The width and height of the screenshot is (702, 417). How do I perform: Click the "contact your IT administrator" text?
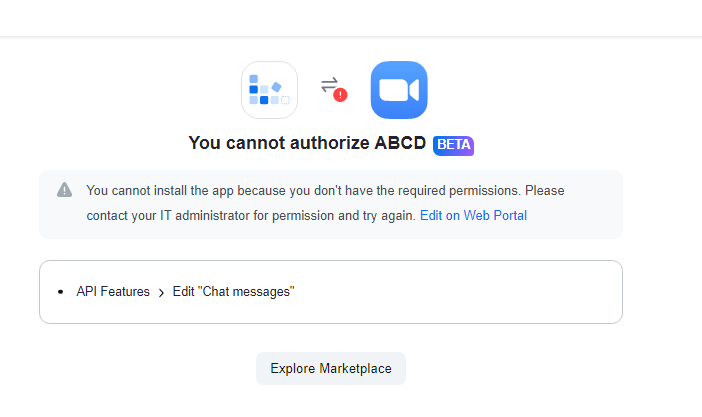pos(251,216)
